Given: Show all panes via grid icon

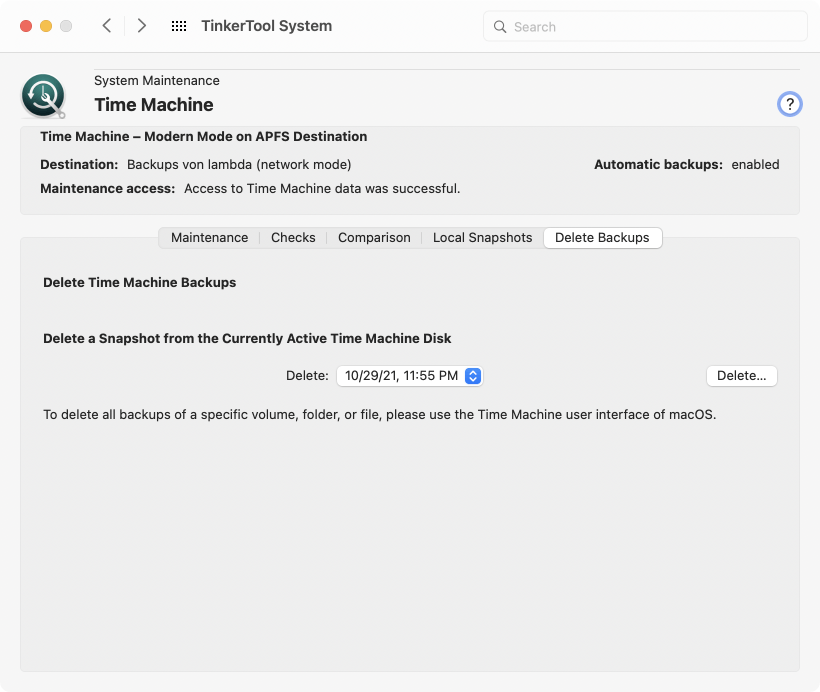Looking at the screenshot, I should click(x=179, y=26).
